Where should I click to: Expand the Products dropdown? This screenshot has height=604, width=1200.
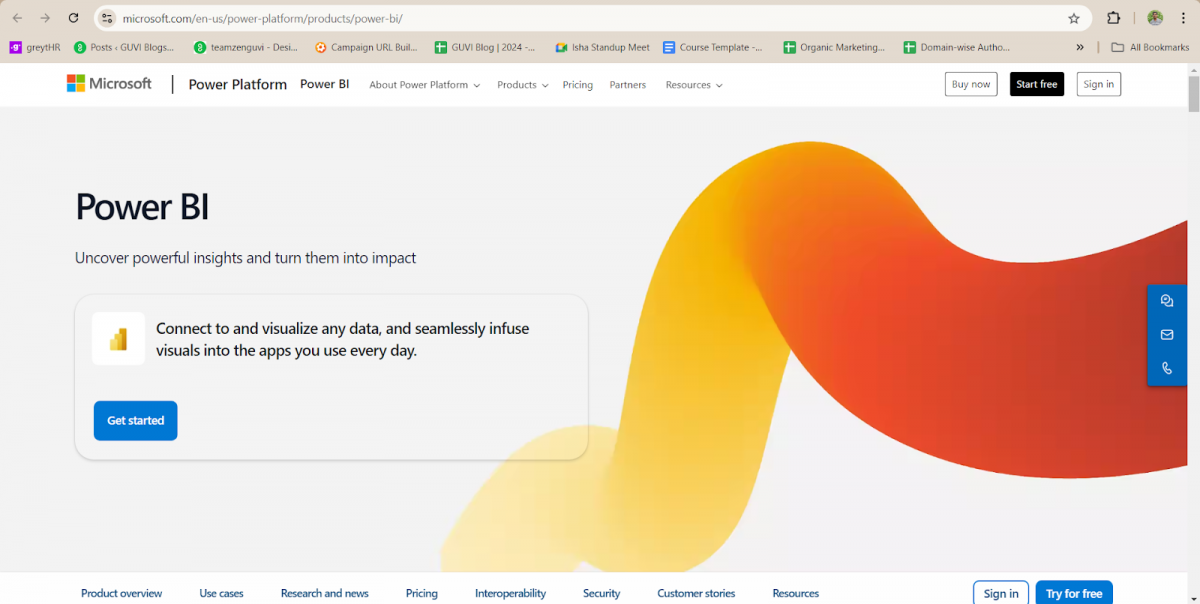pos(522,85)
